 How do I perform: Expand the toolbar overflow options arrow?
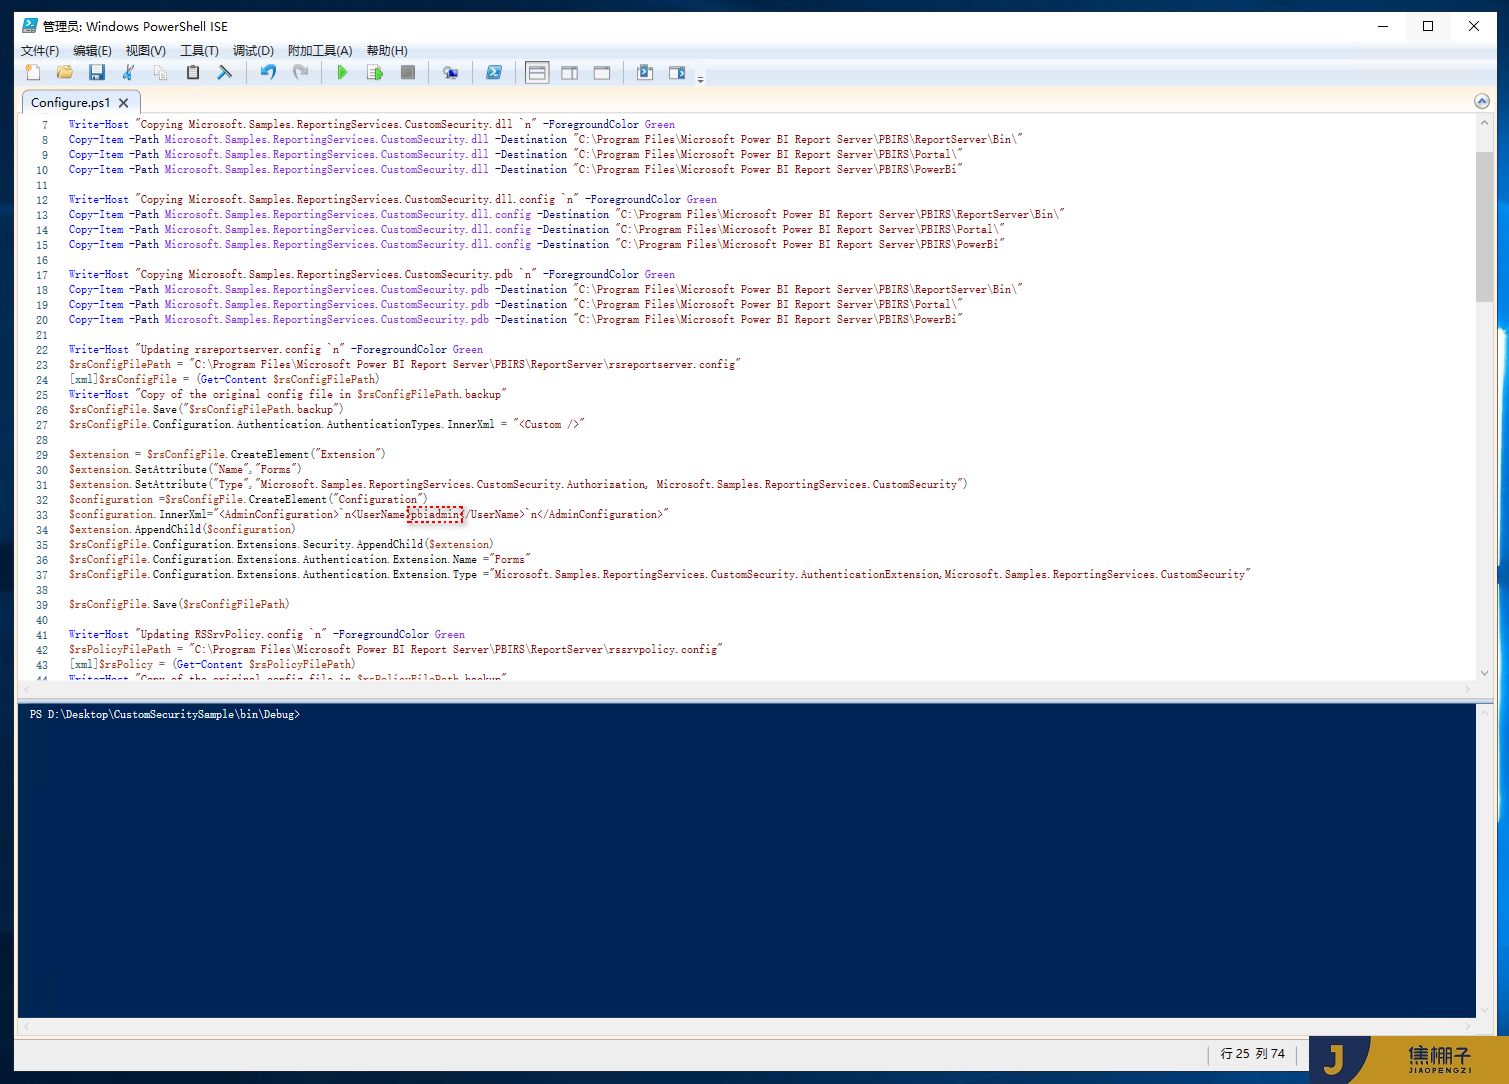pos(700,77)
